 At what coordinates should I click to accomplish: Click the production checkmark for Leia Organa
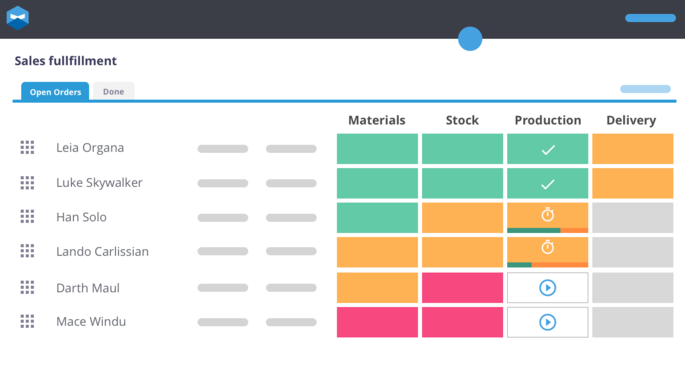(x=548, y=150)
